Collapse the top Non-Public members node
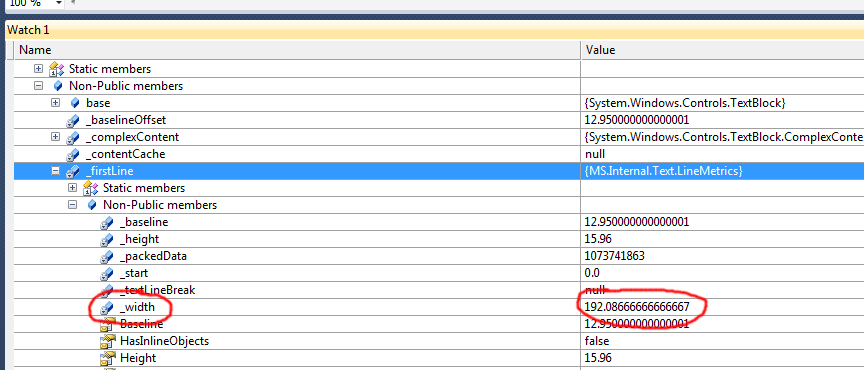 pyautogui.click(x=38, y=86)
